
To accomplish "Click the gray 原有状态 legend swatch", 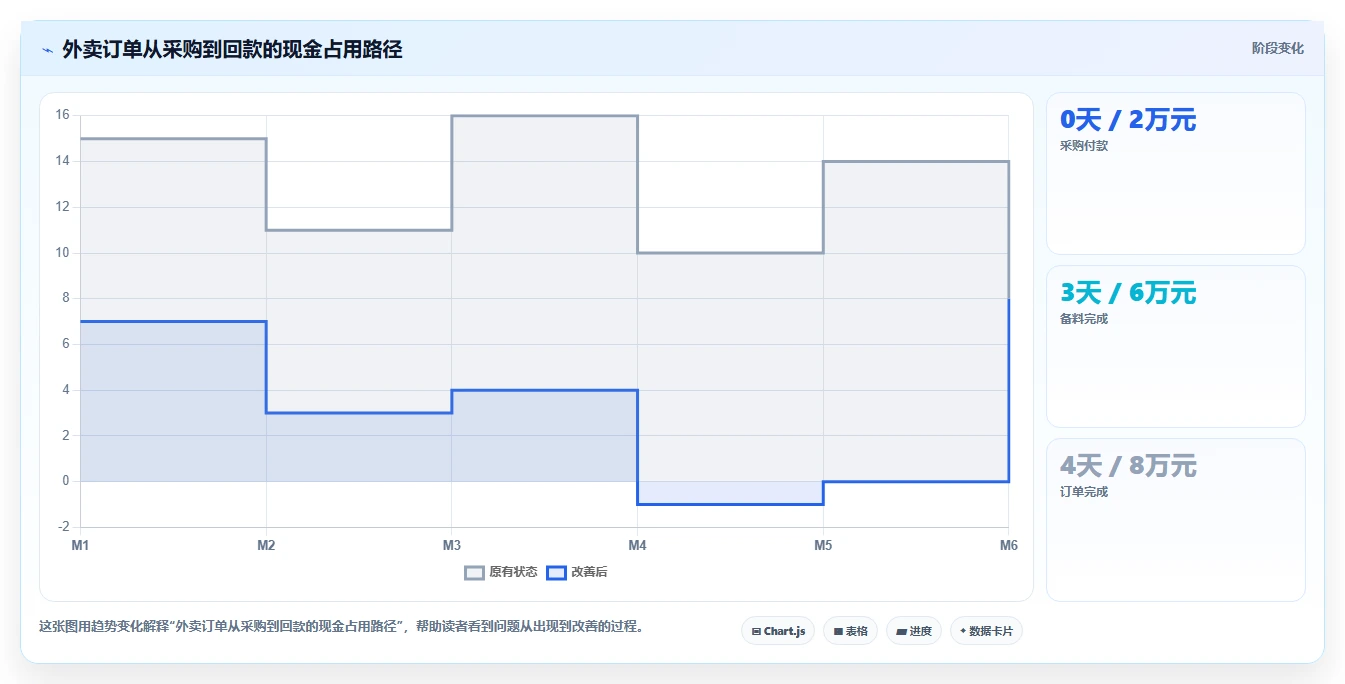I will (x=475, y=572).
